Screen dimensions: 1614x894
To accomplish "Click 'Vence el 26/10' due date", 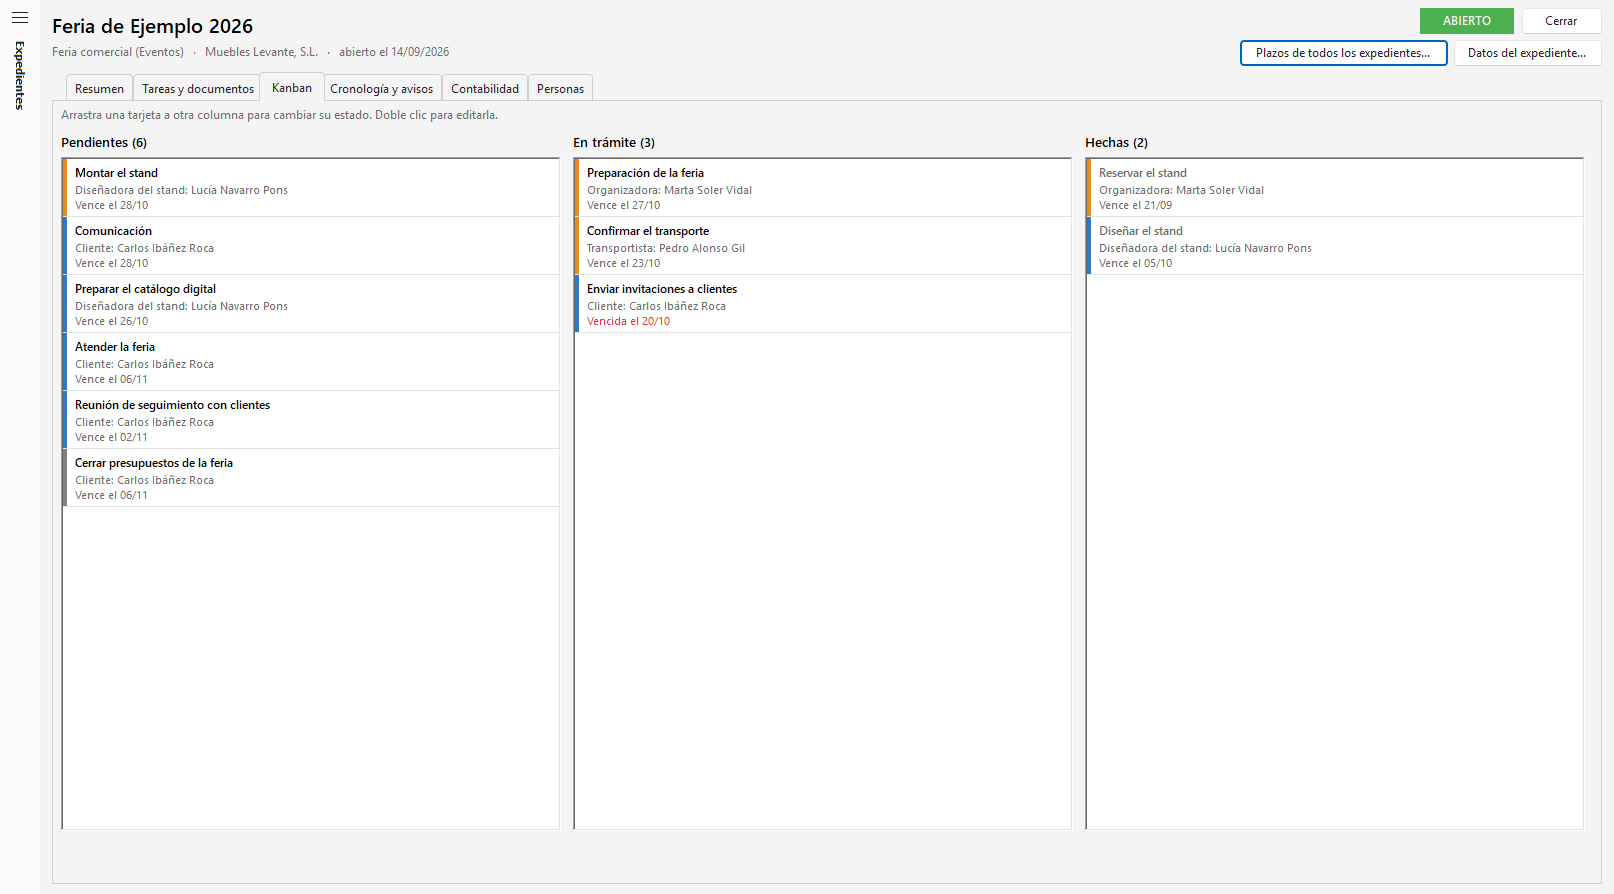I will [111, 321].
